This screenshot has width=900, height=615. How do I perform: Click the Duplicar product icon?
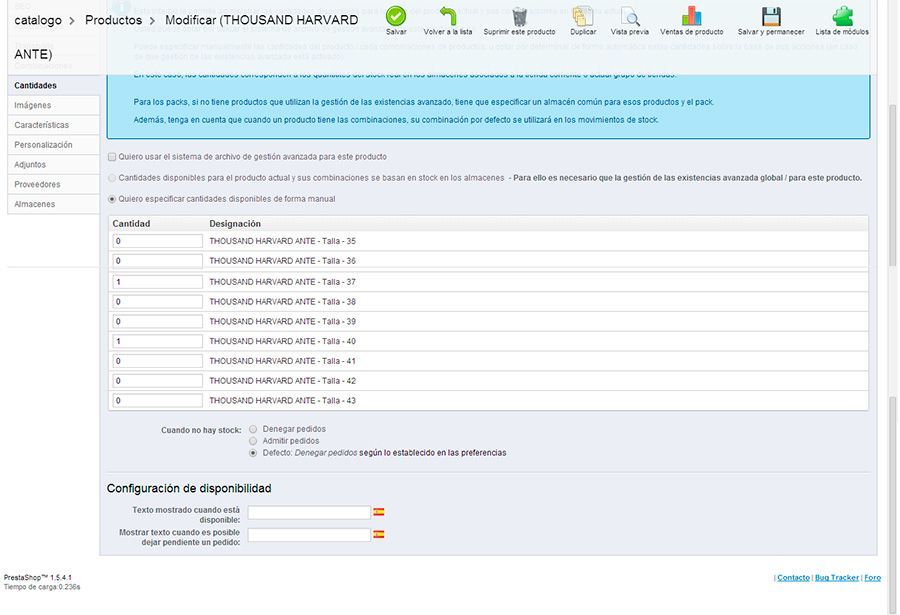(x=583, y=16)
